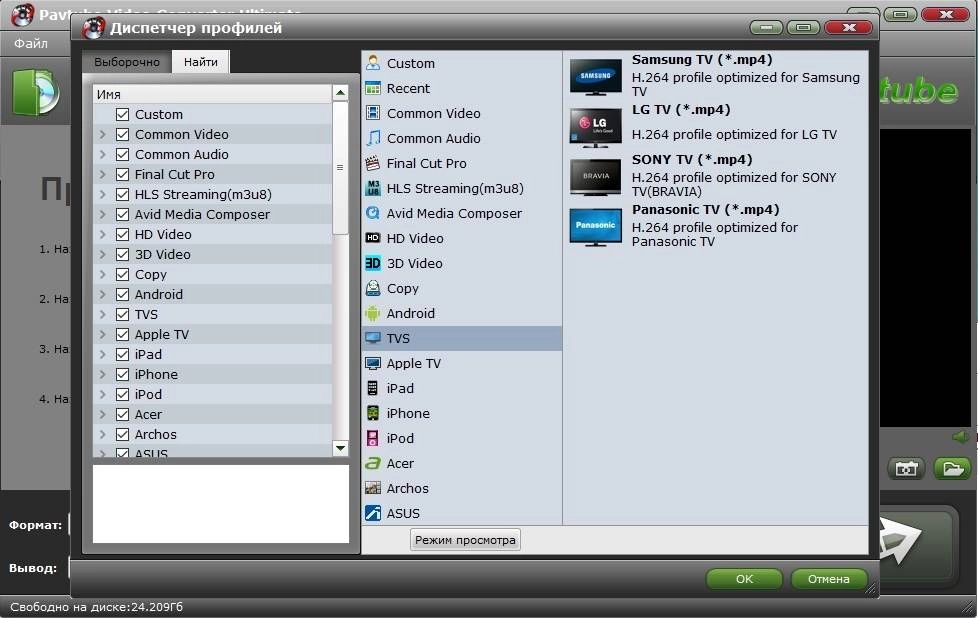Screen dimensions: 978x618
Task: Choose the iPad device icon
Action: point(373,388)
